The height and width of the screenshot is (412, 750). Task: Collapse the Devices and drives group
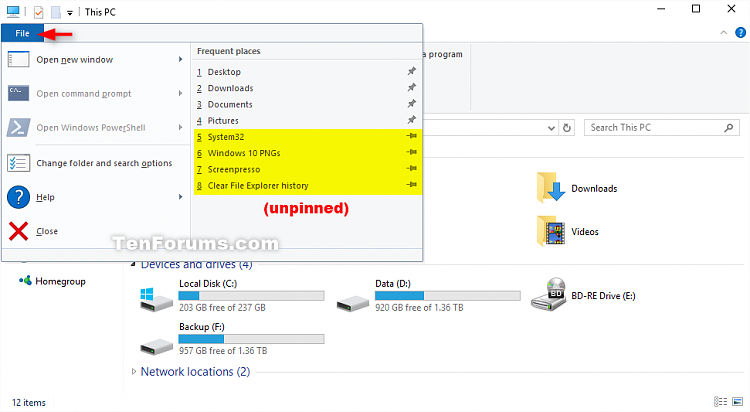[134, 264]
